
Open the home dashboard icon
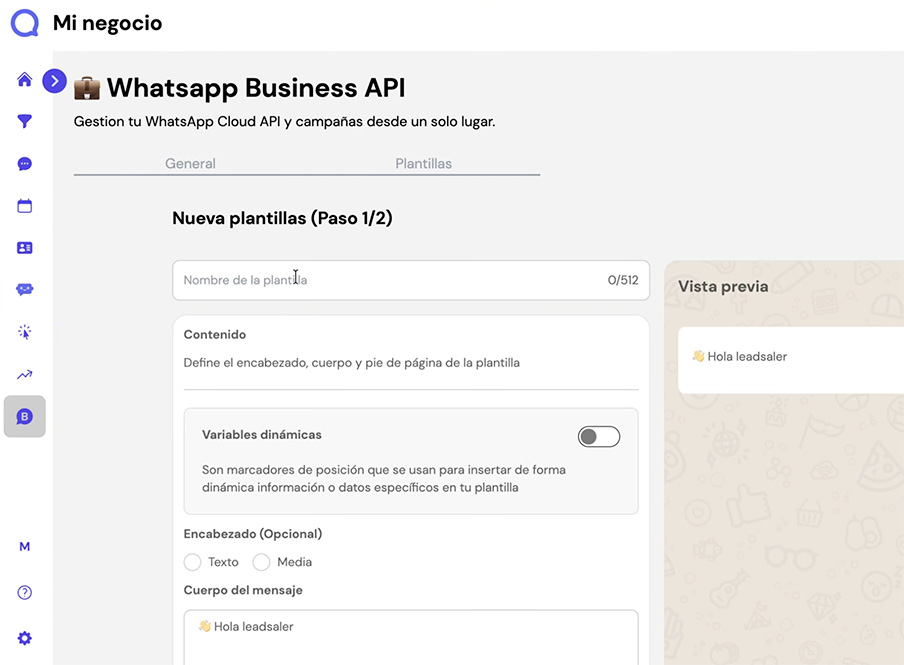[x=24, y=79]
